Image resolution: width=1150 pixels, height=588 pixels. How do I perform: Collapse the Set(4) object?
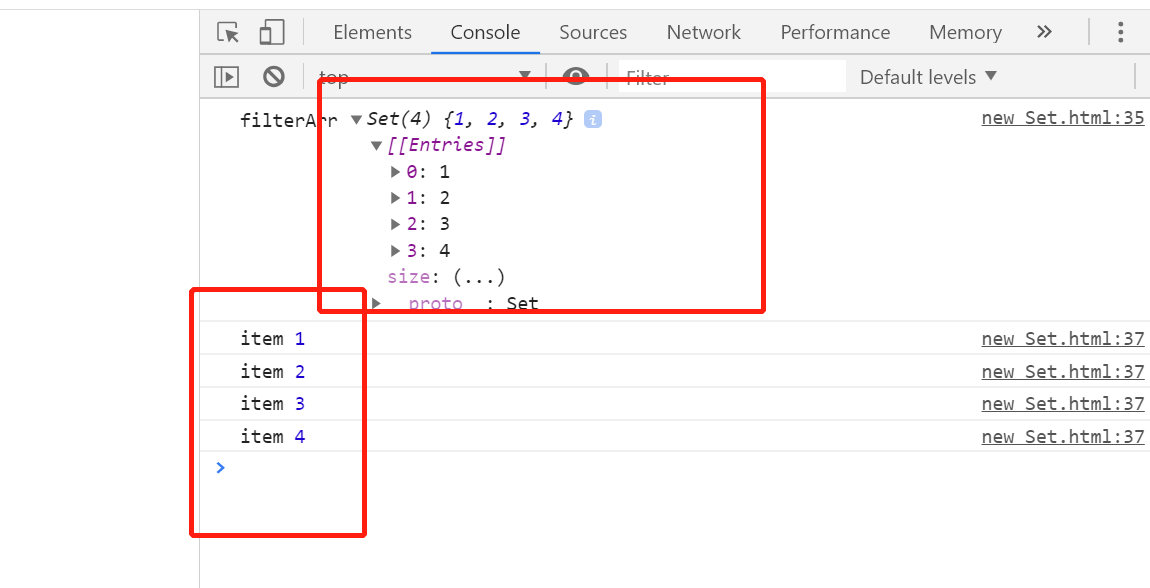pos(357,120)
